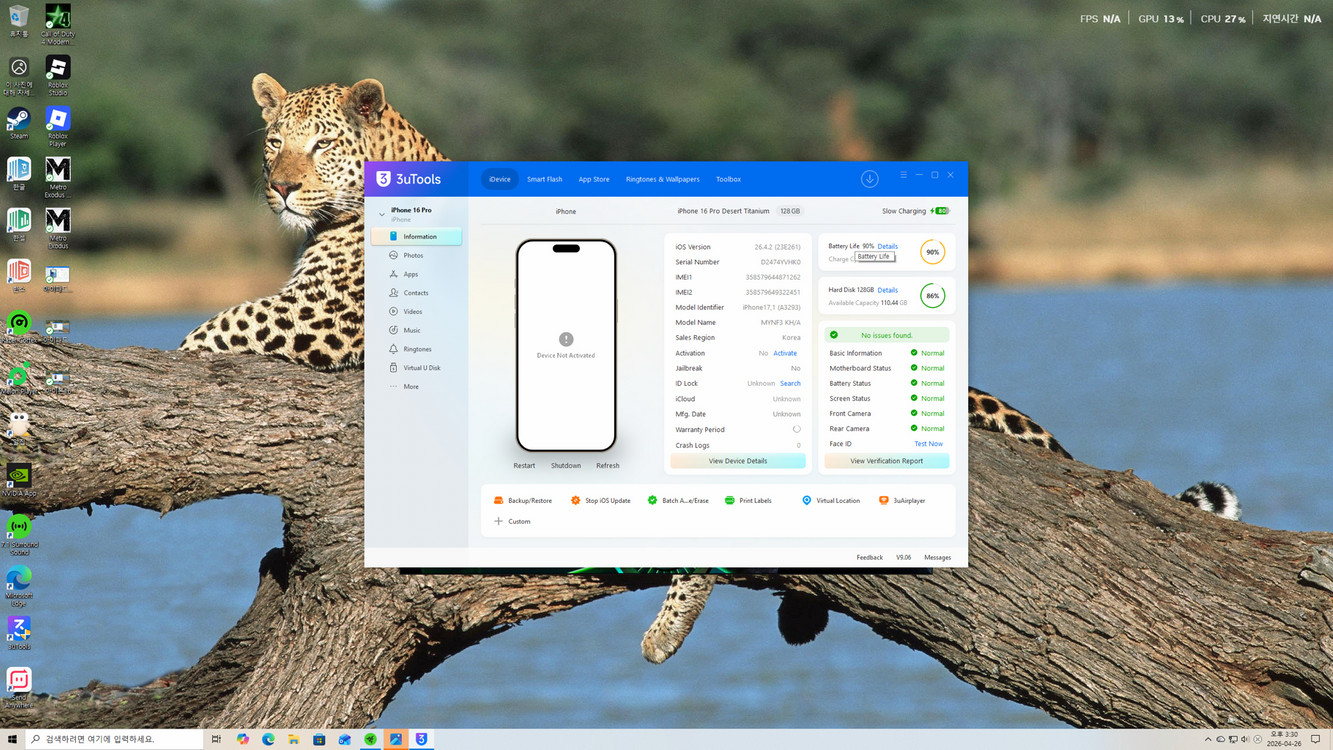Switch to the Smart Flash tab

(x=544, y=180)
